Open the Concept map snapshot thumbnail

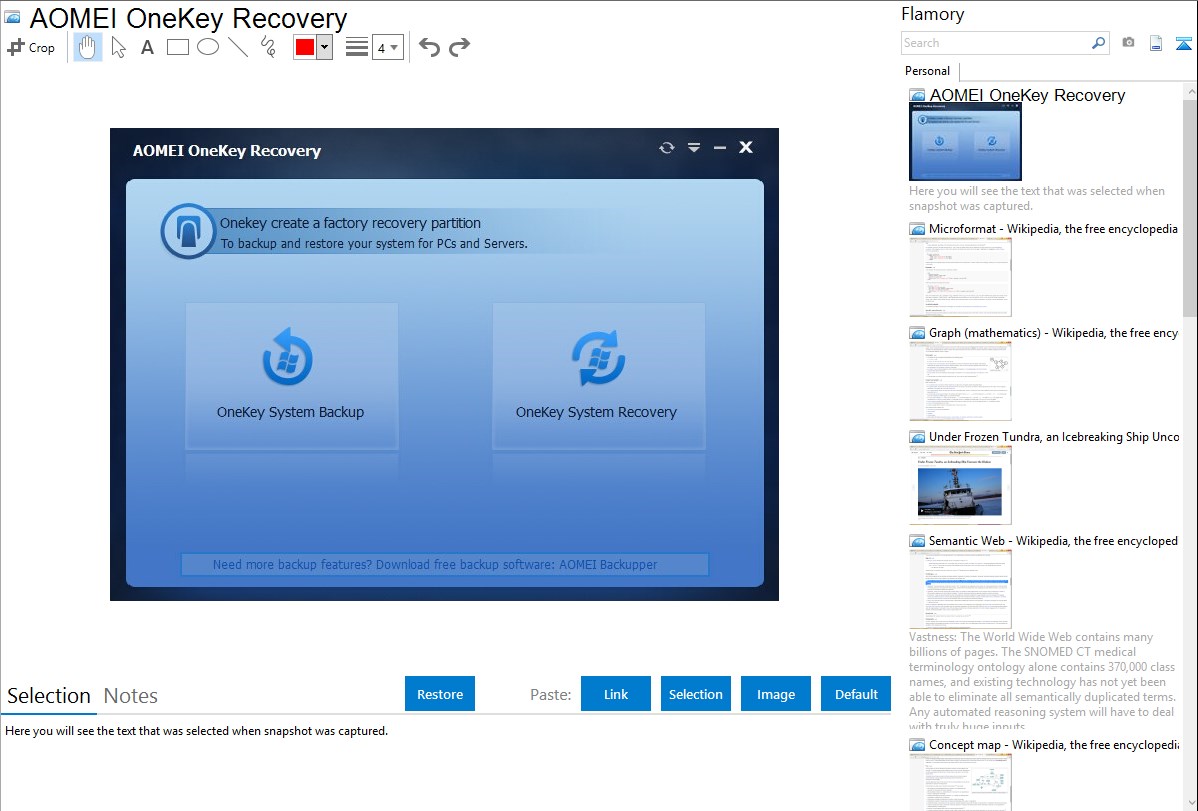[960, 782]
